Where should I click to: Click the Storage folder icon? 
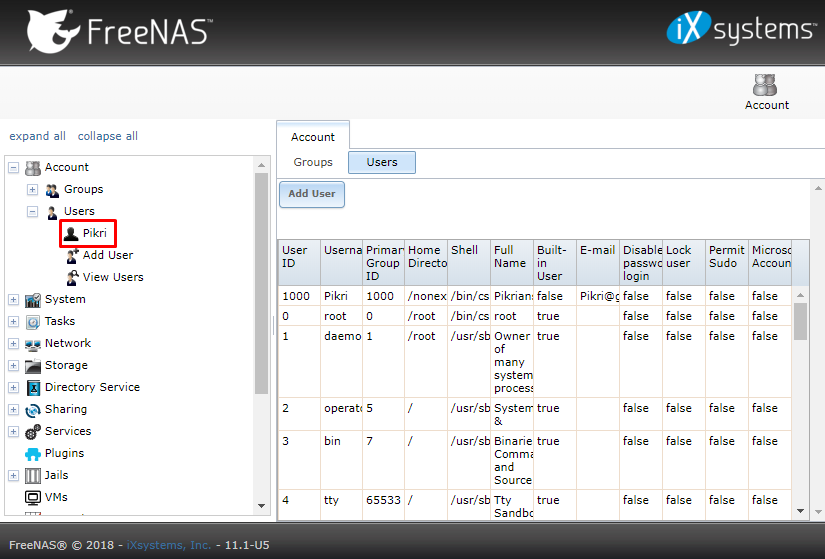pos(33,366)
